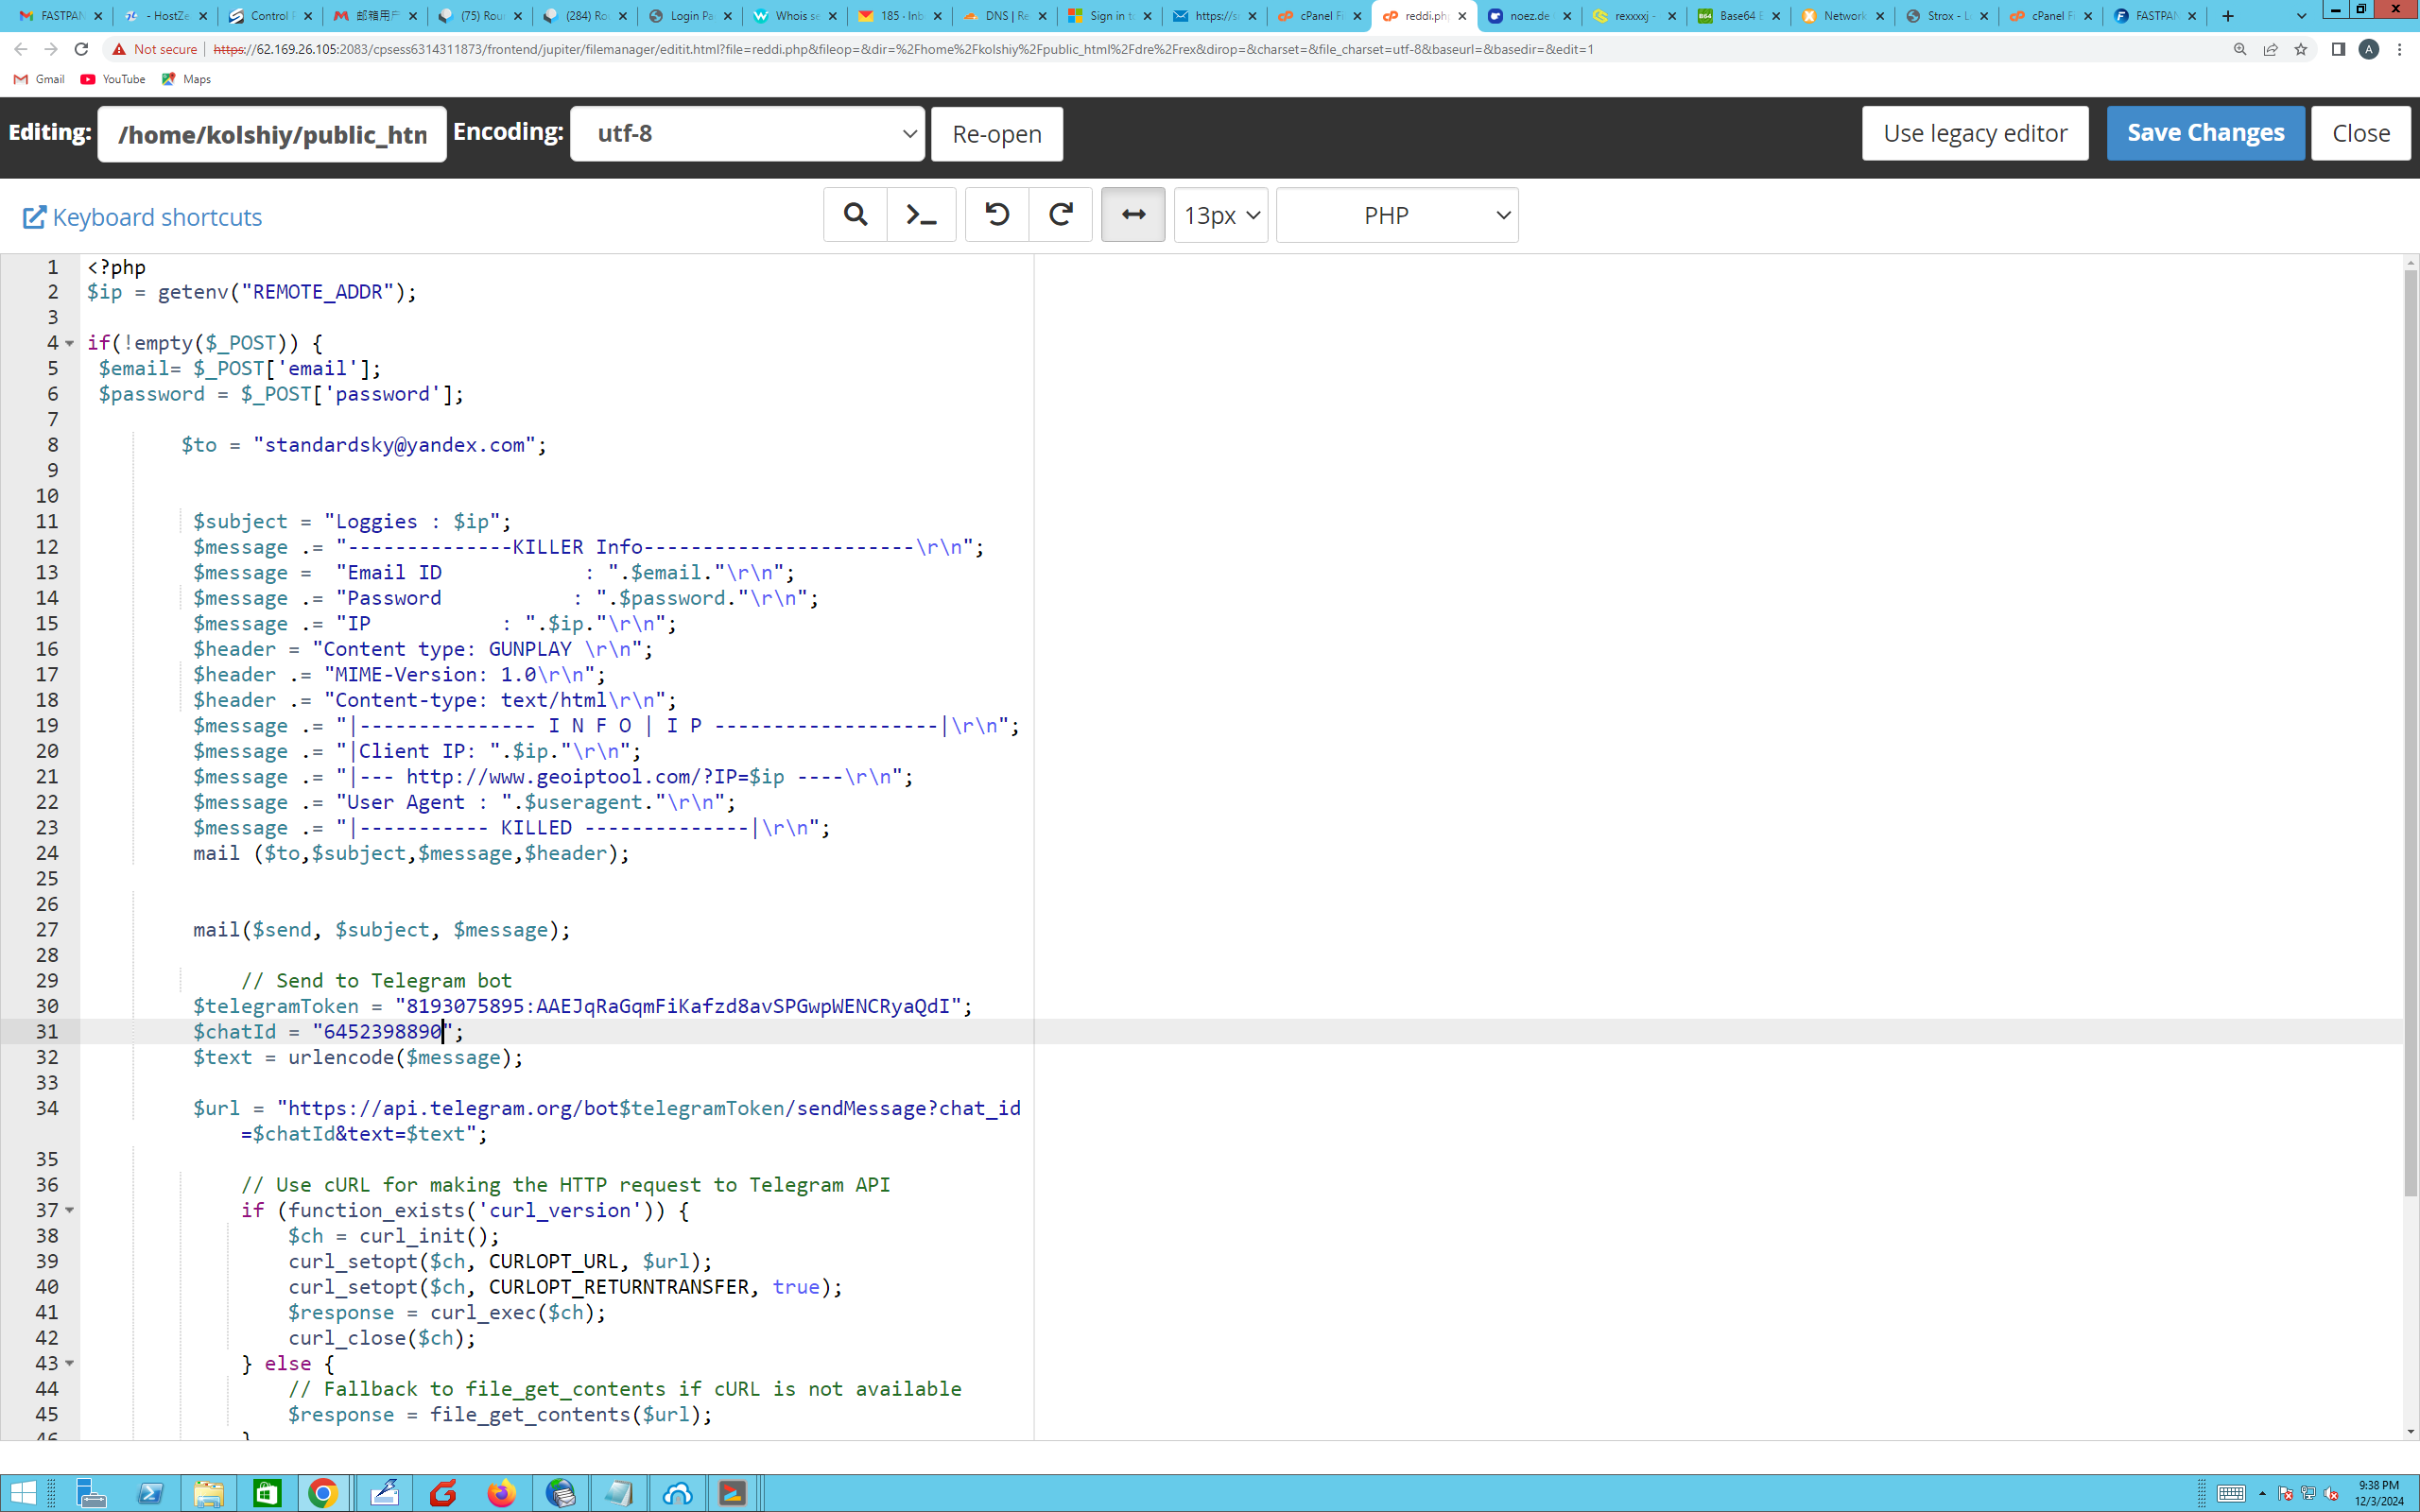
Task: Show hidden system tray icons
Action: point(2262,1494)
